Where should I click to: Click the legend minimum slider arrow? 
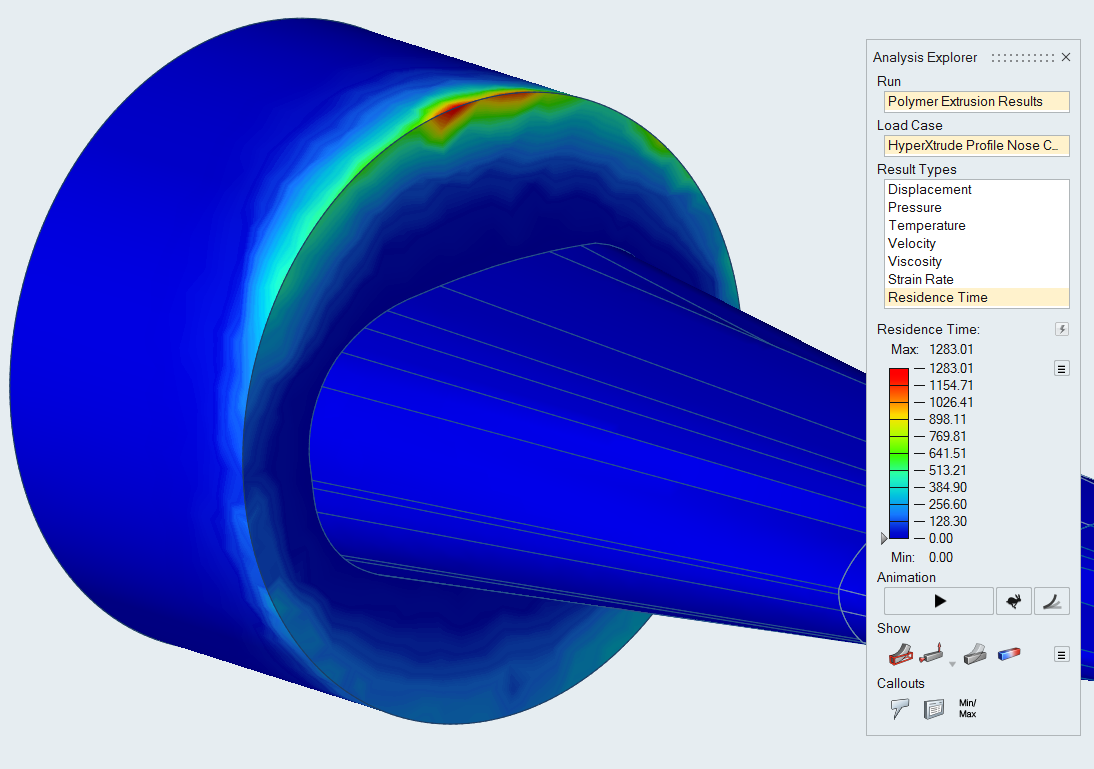883,539
